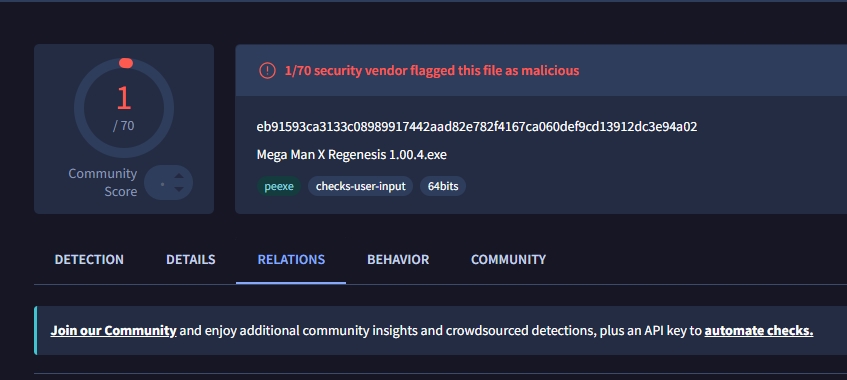This screenshot has height=380, width=847.
Task: Click the 64bits tag
Action: [443, 186]
